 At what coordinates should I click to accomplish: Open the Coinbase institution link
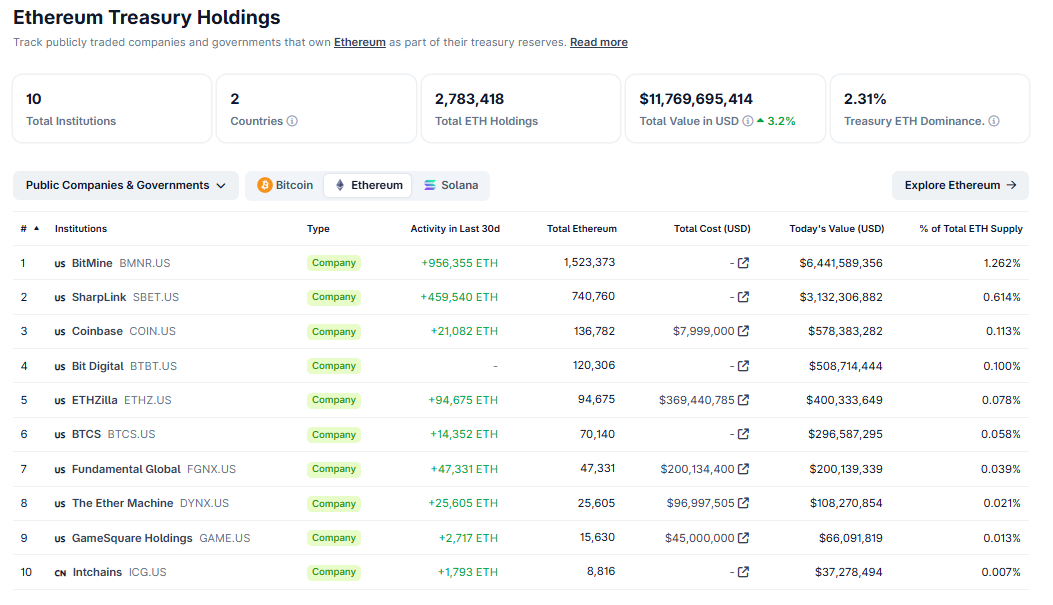(97, 332)
